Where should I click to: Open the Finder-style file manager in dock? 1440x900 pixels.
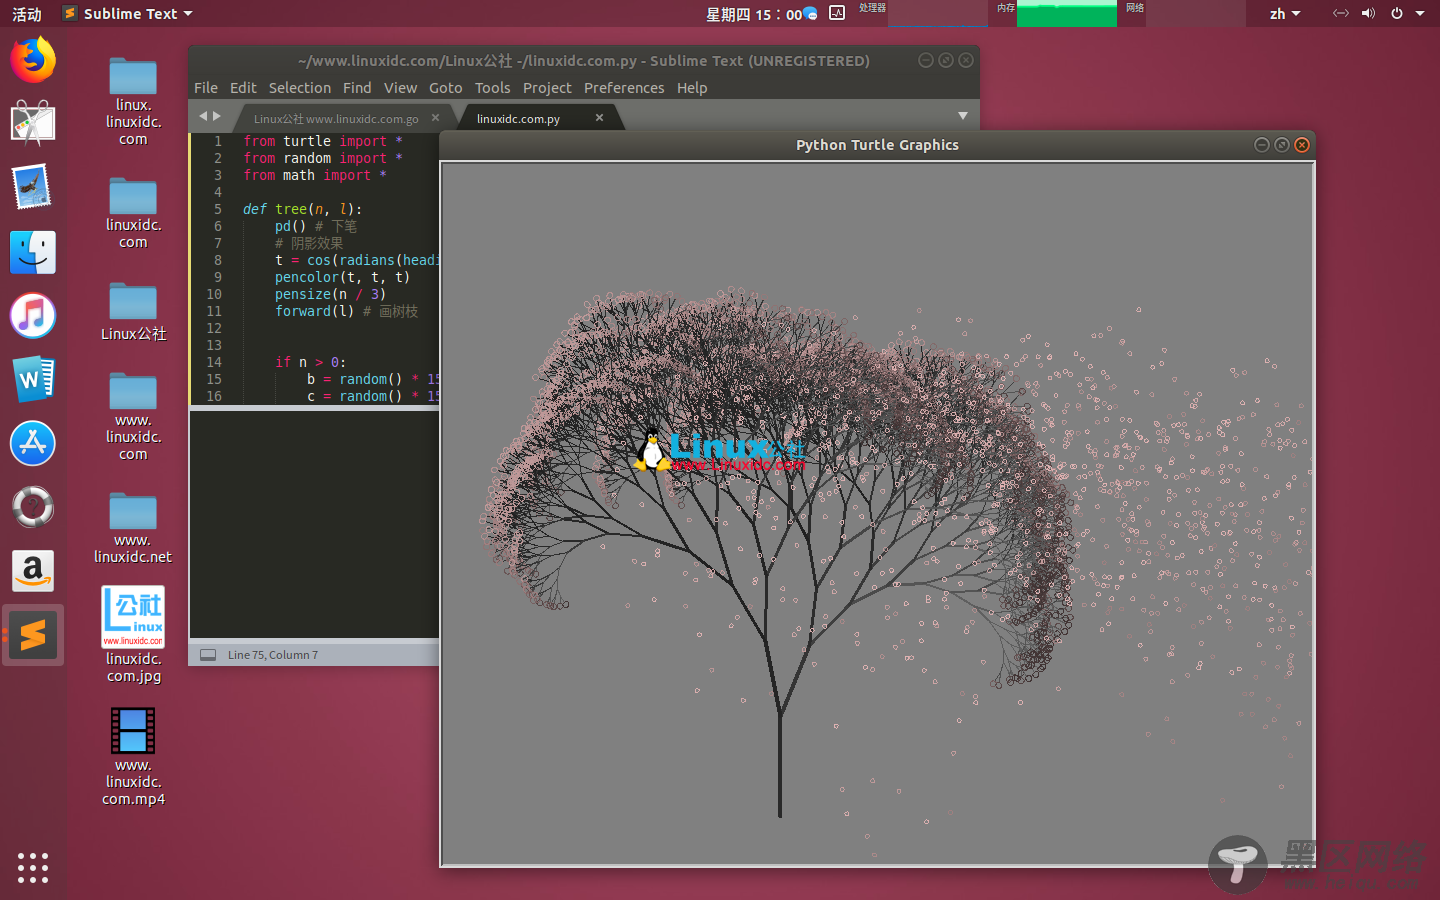click(33, 252)
